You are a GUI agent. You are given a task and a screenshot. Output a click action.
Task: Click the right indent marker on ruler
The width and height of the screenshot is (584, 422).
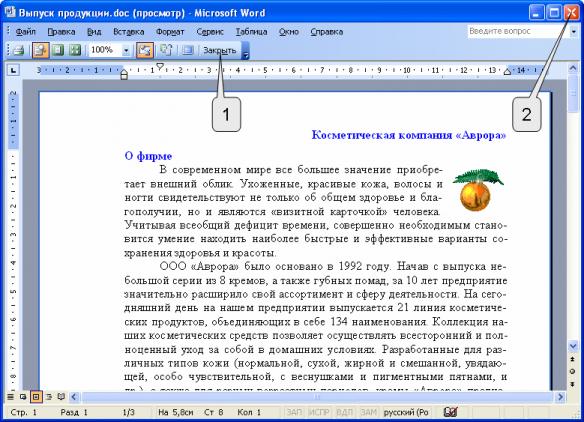click(507, 72)
